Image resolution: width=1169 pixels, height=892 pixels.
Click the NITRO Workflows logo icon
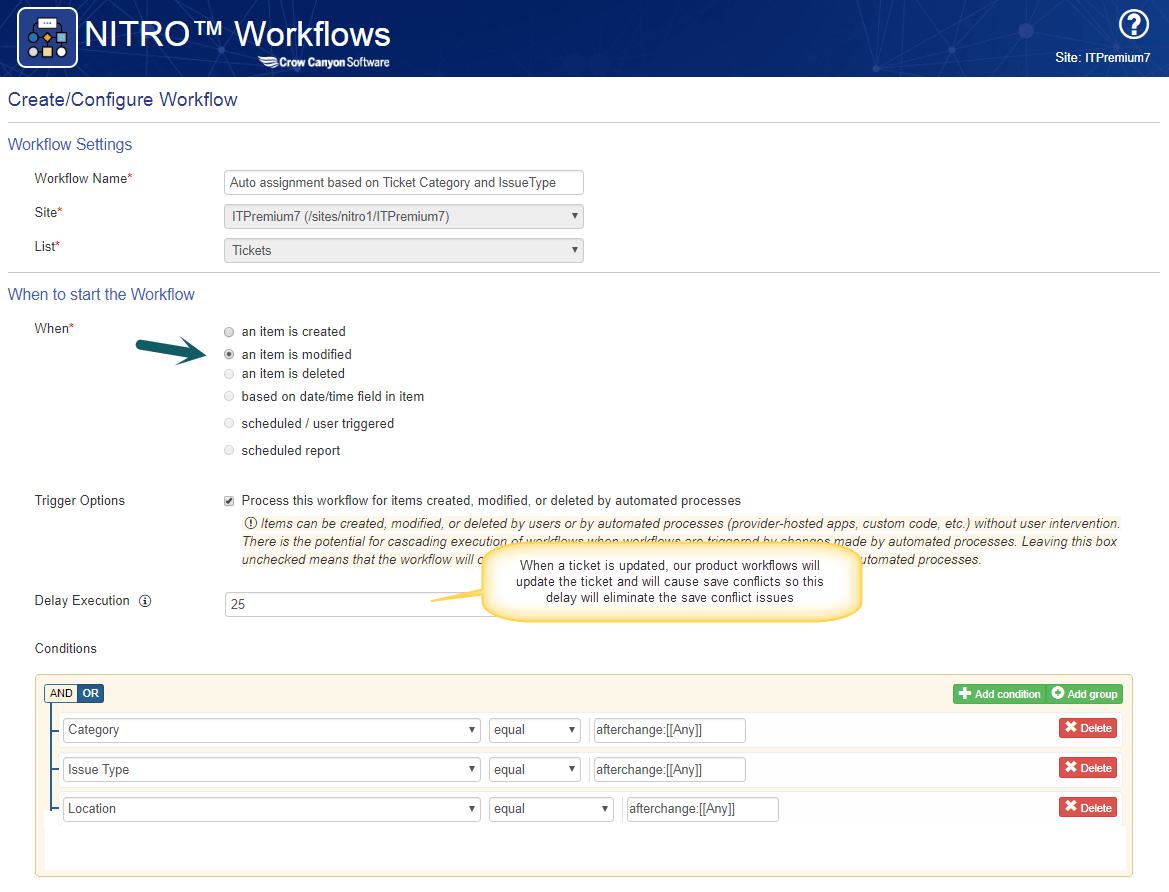[47, 37]
